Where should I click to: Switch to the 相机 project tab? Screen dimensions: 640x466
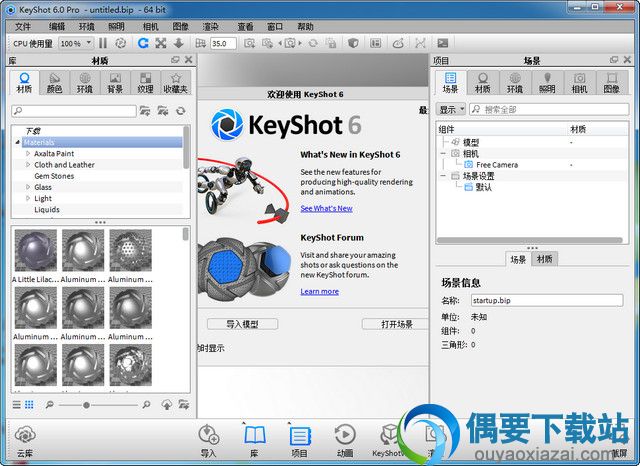[x=580, y=83]
